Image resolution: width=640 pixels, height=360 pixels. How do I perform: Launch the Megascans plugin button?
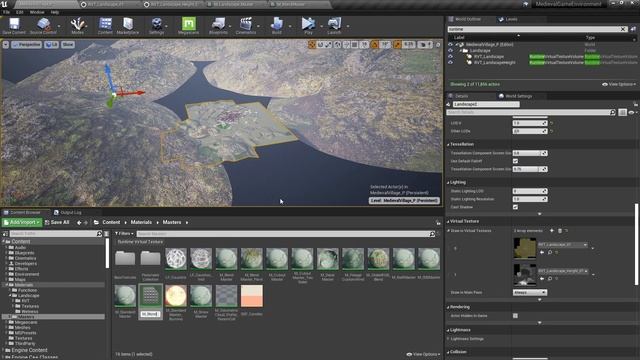[x=188, y=25]
